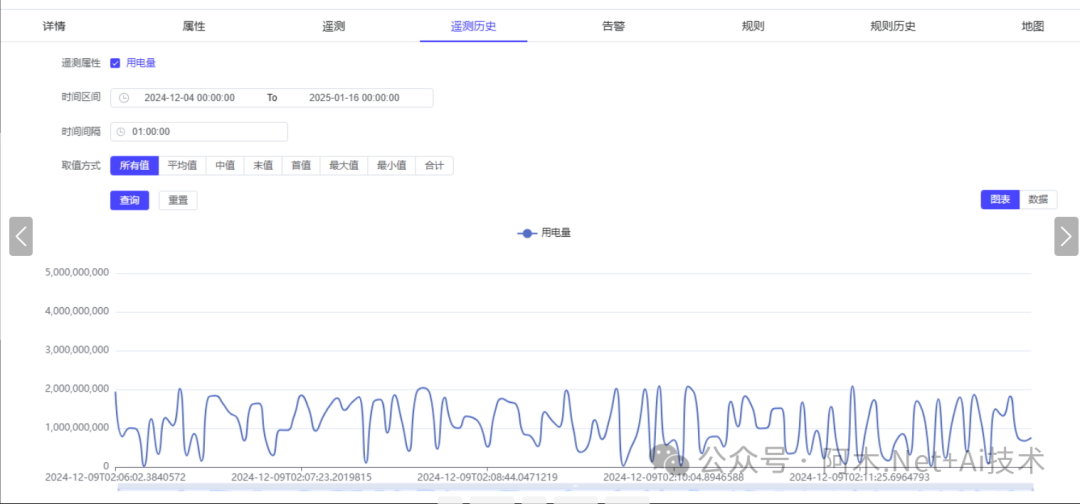1080x504 pixels.
Task: Click the clock icon in time interval field
Action: 121,132
